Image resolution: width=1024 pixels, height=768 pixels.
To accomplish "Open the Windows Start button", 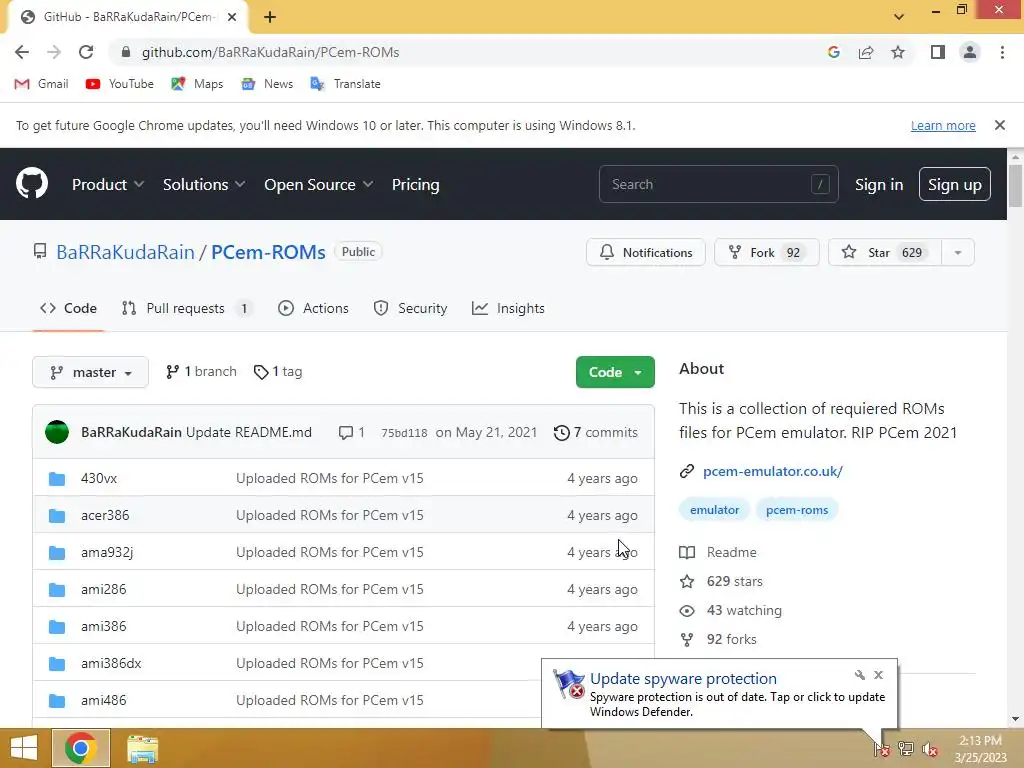I will coord(24,748).
